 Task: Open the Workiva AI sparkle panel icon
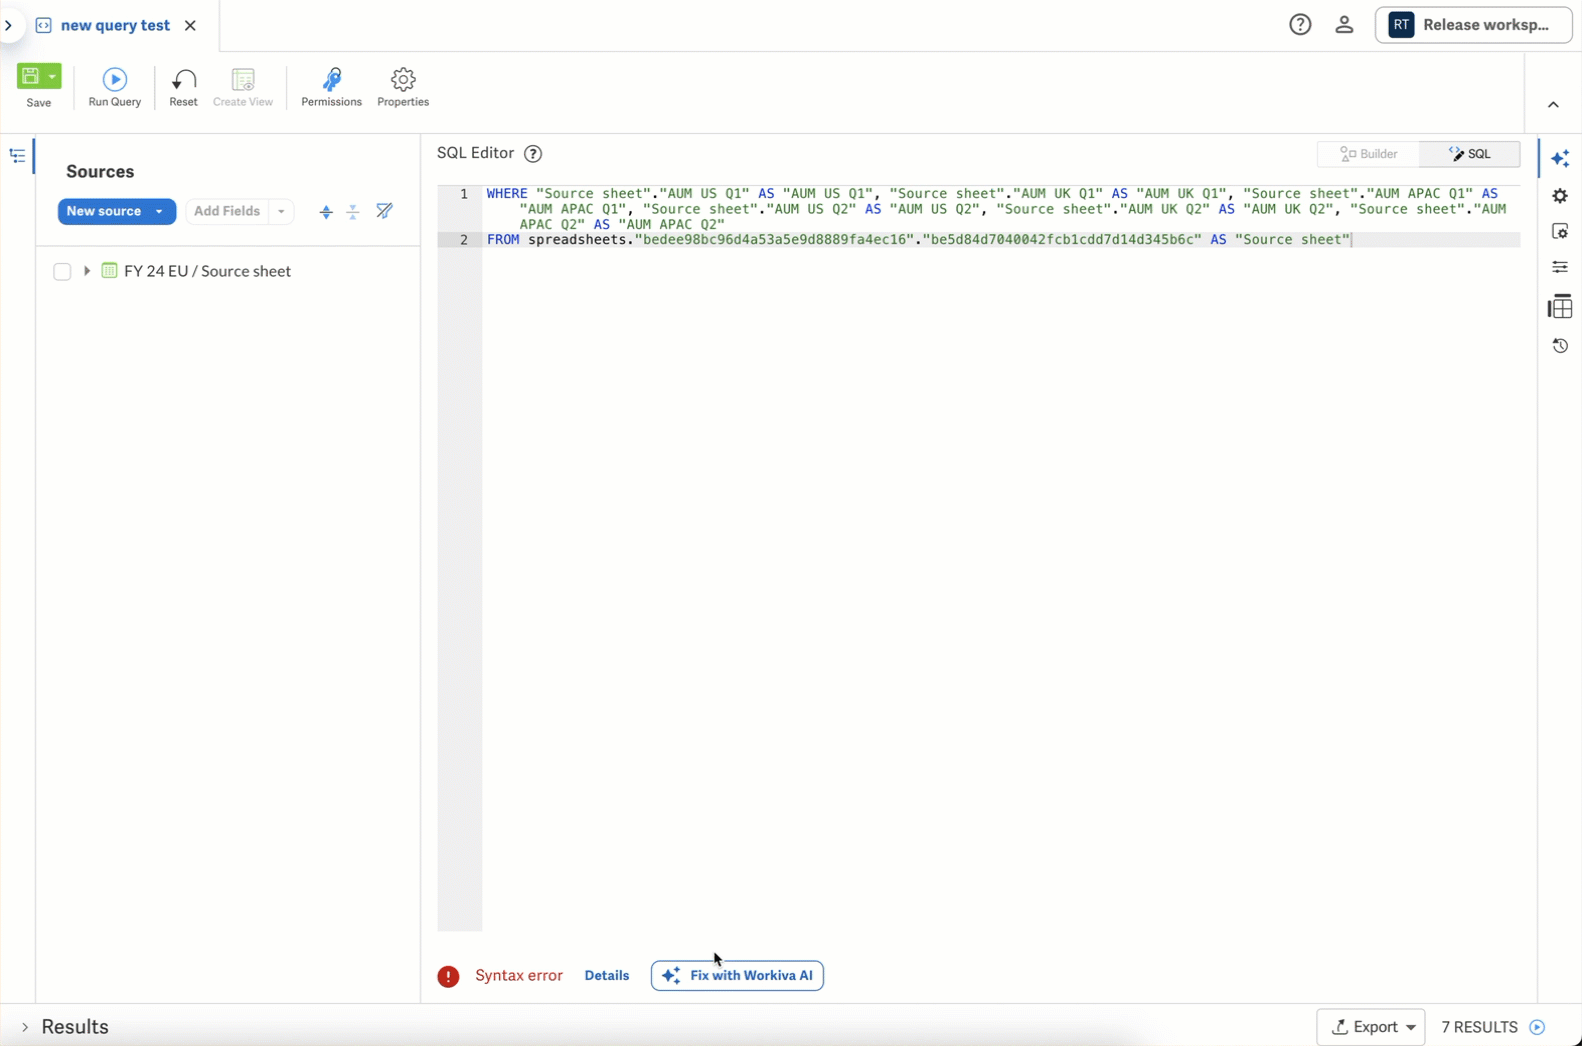[x=1560, y=159]
